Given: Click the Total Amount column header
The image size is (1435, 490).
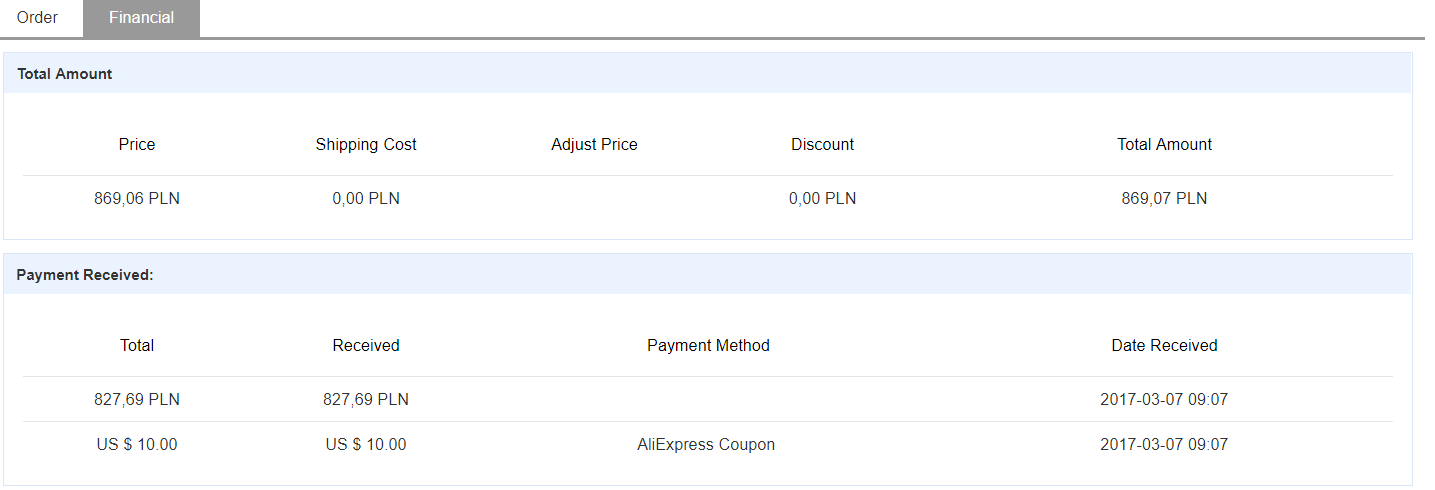Looking at the screenshot, I should tap(1164, 144).
